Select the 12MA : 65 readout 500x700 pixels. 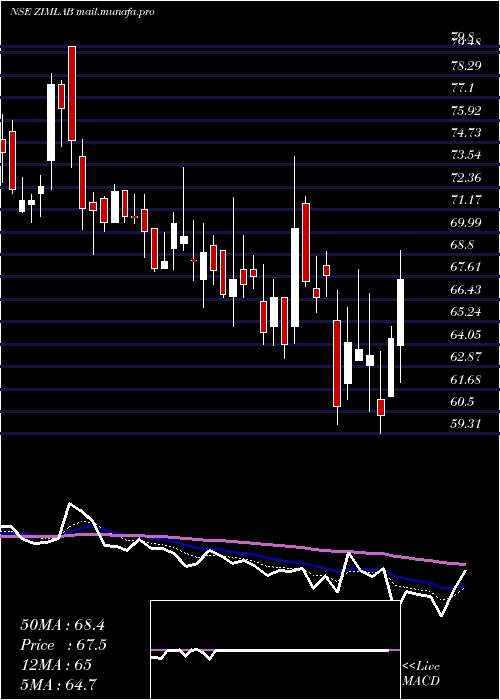click(x=56, y=664)
